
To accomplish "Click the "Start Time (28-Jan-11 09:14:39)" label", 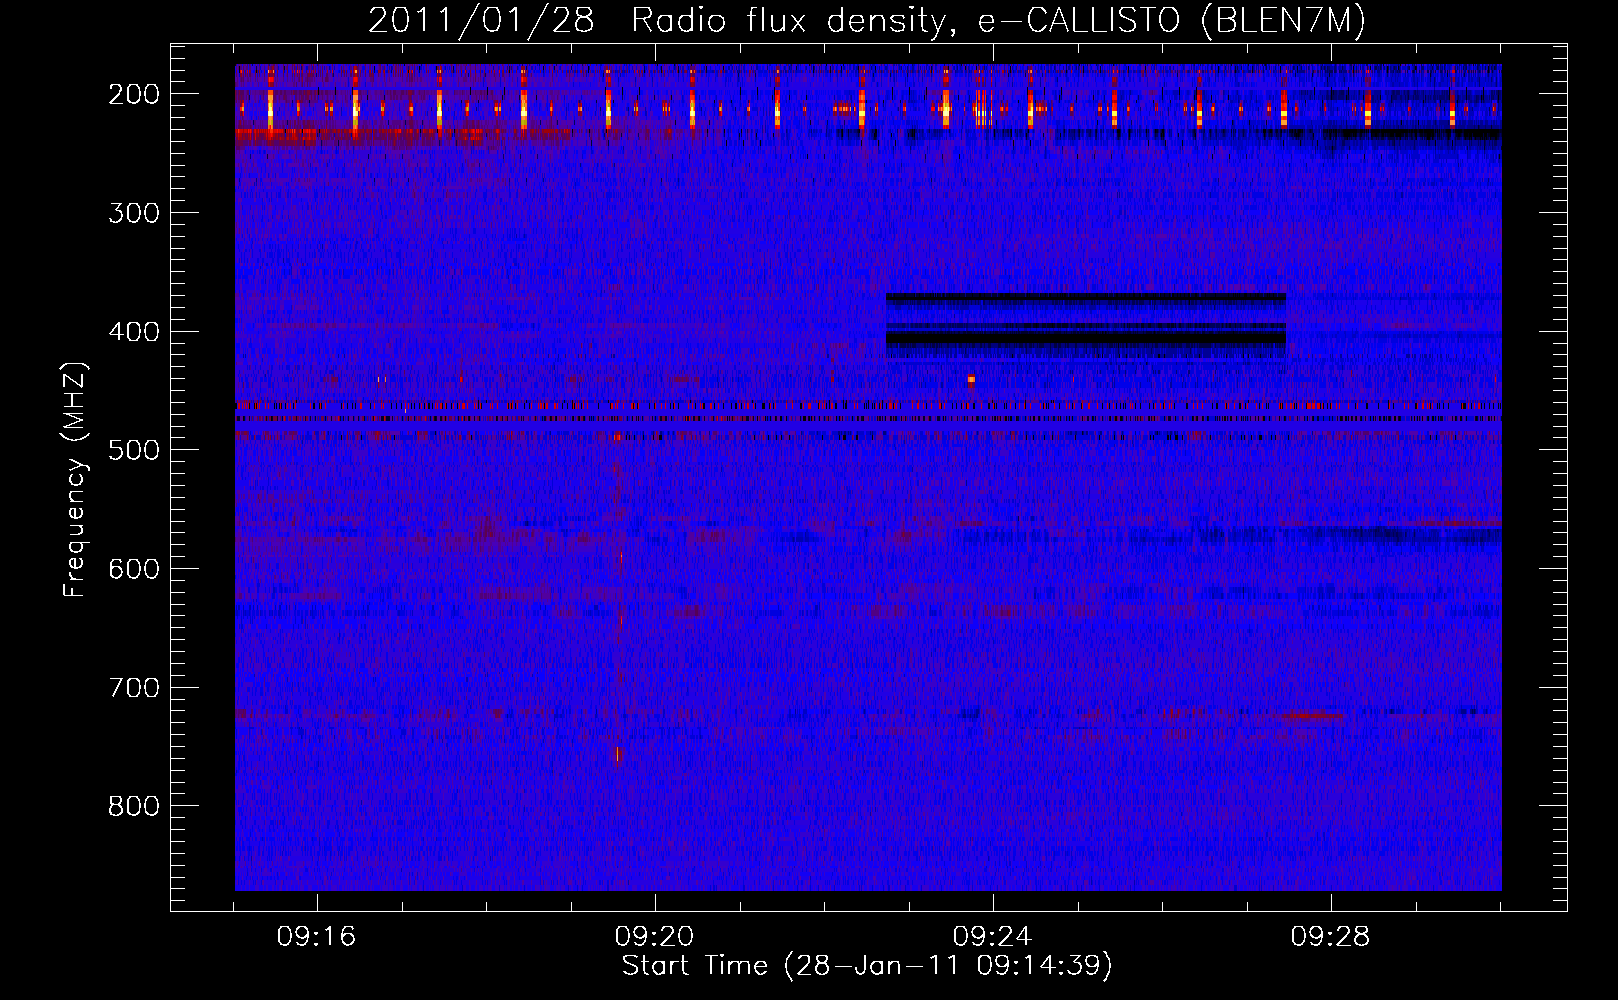I will (x=867, y=966).
